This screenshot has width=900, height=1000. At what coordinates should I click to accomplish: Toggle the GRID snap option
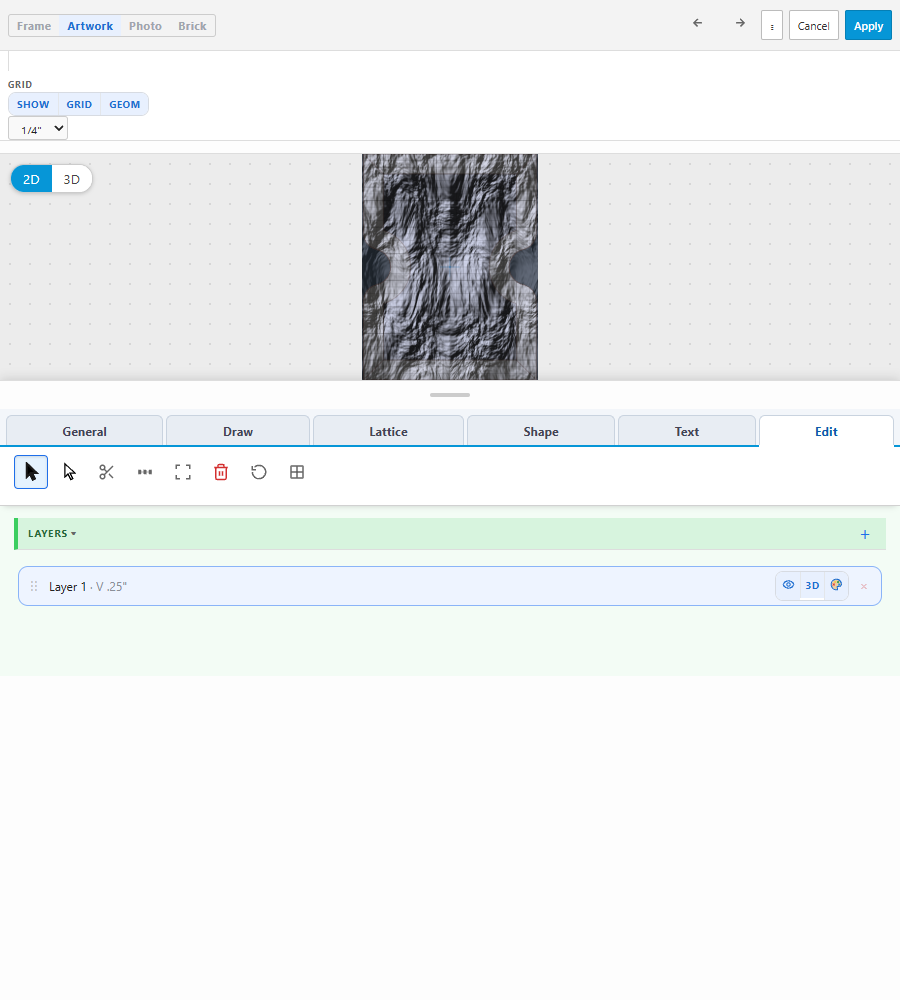[79, 105]
